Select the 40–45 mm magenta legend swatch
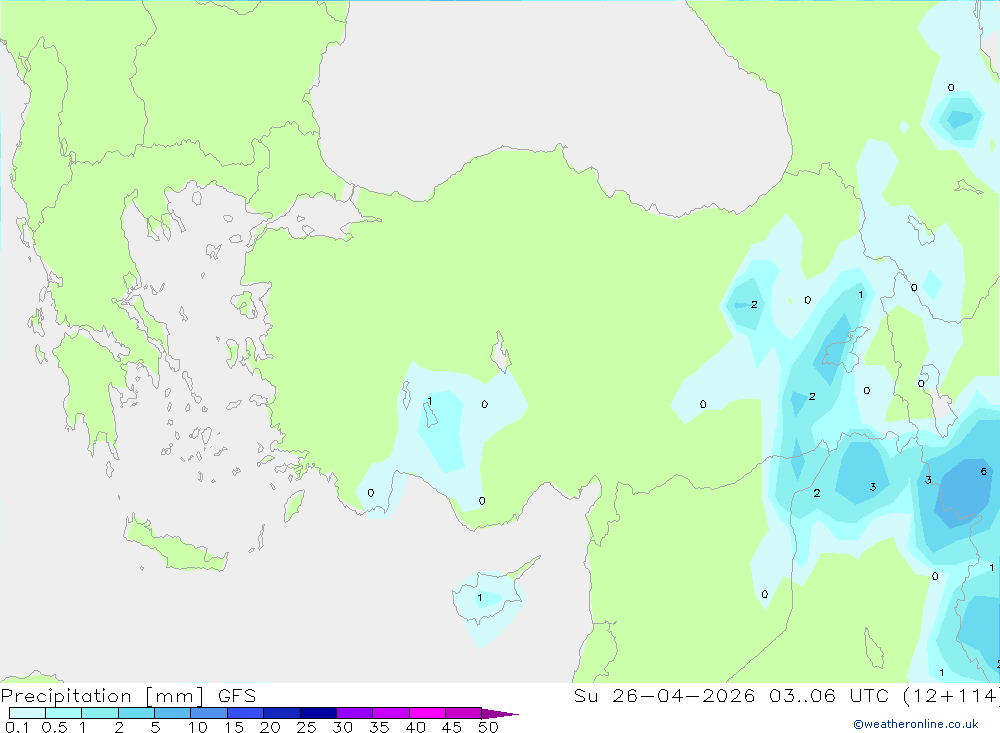The image size is (1000, 733). (x=427, y=713)
